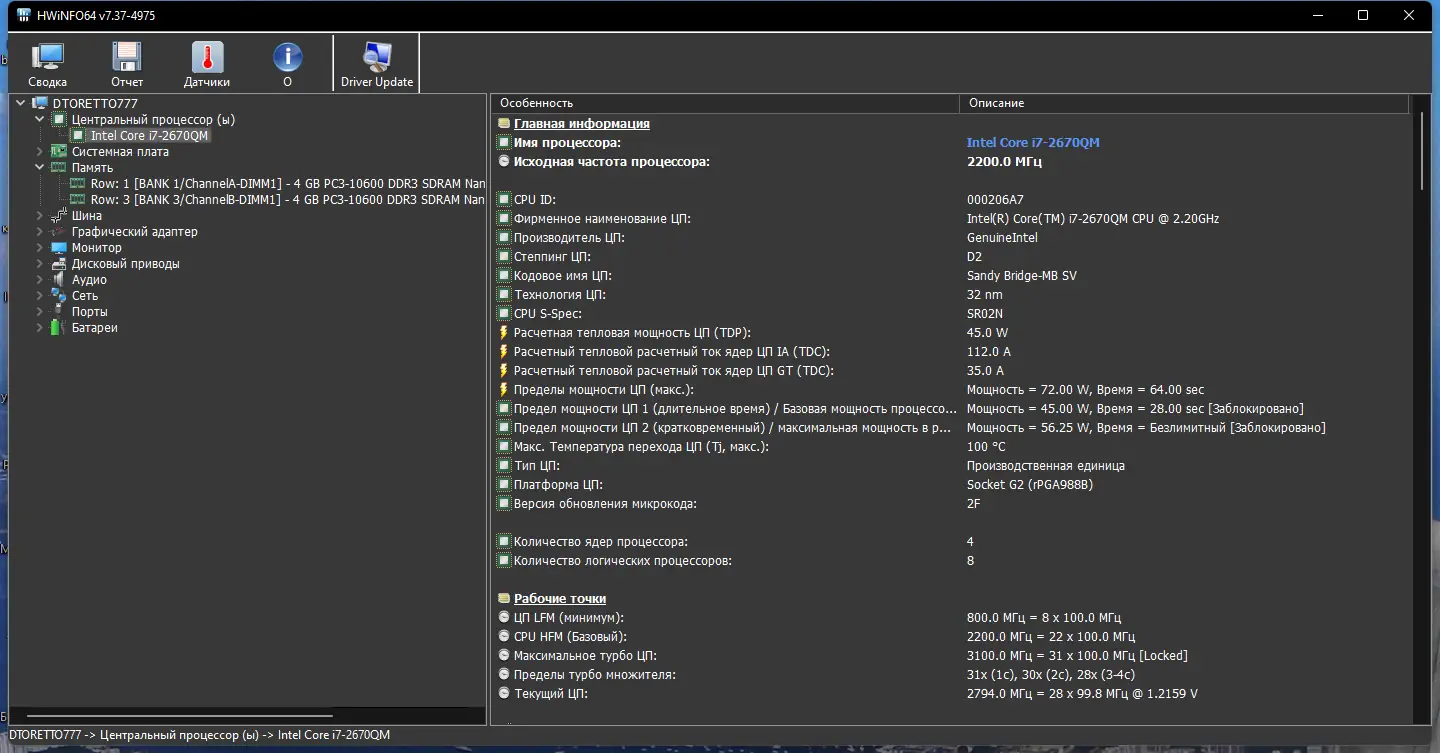This screenshot has height=753, width=1440.
Task: Select the Row: 1 BANK 1 memory entry
Action: pyautogui.click(x=288, y=183)
